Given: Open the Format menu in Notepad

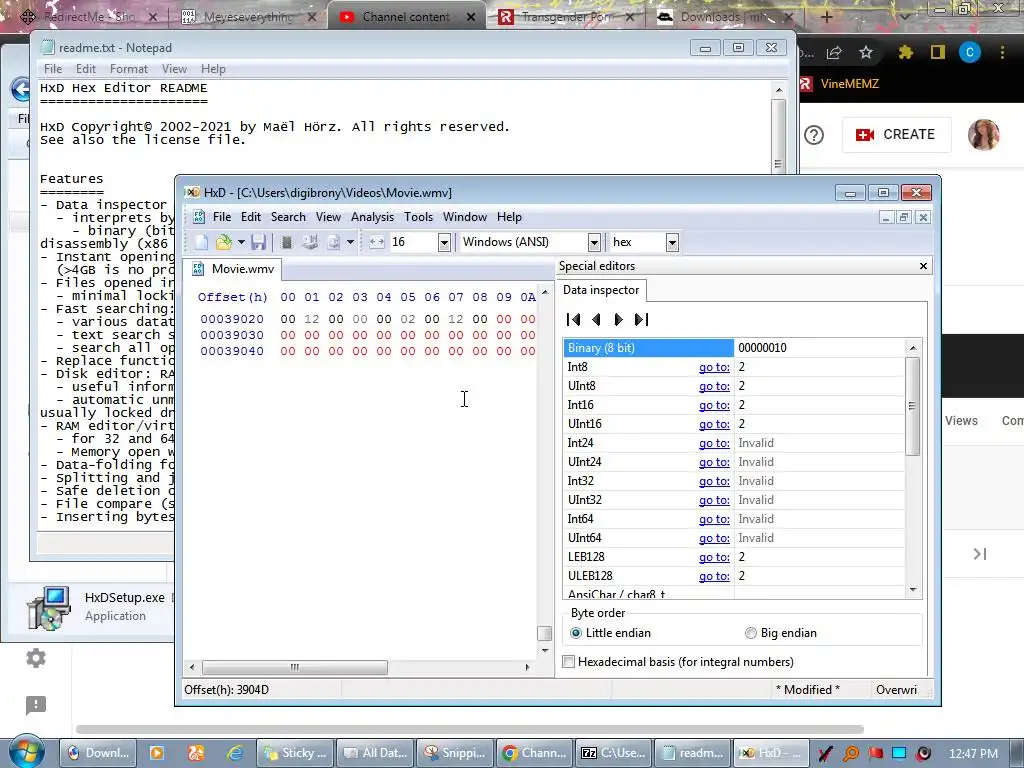Looking at the screenshot, I should point(129,69).
